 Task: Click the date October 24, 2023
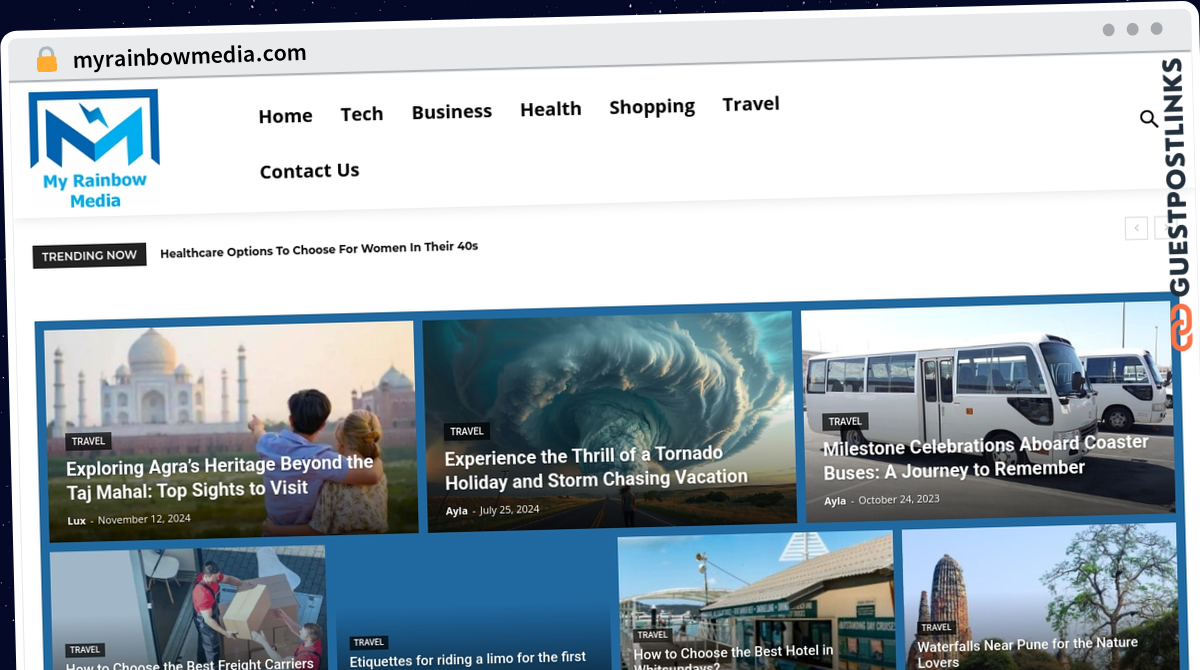click(x=899, y=499)
